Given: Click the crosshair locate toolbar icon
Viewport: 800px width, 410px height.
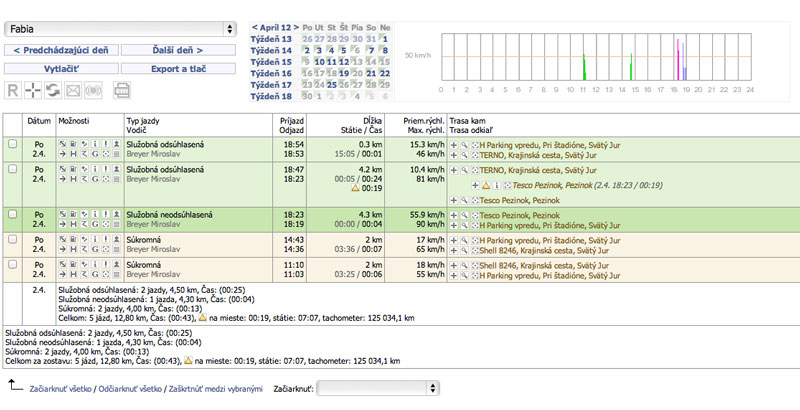Looking at the screenshot, I should 33,90.
